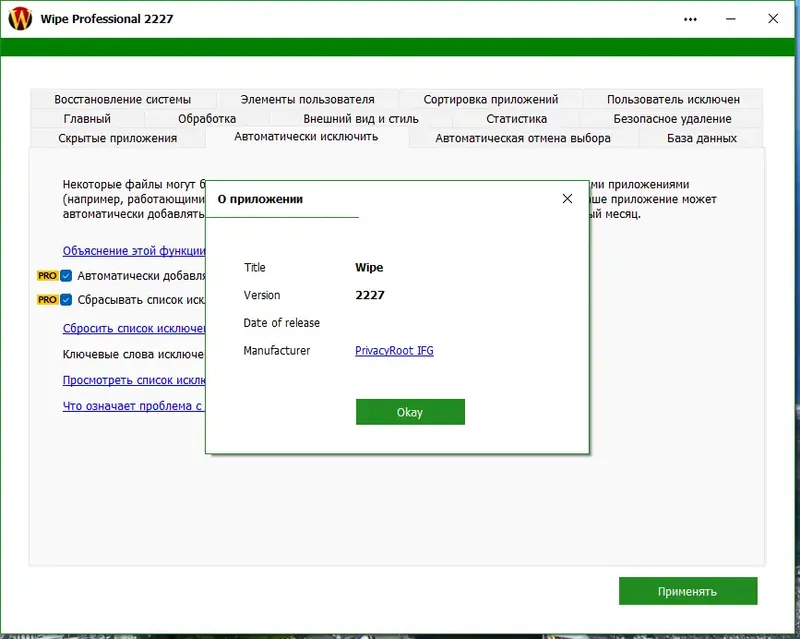Uncheck "Автоматически добавлять" option
Screen dimensions: 800x639
coord(67,274)
